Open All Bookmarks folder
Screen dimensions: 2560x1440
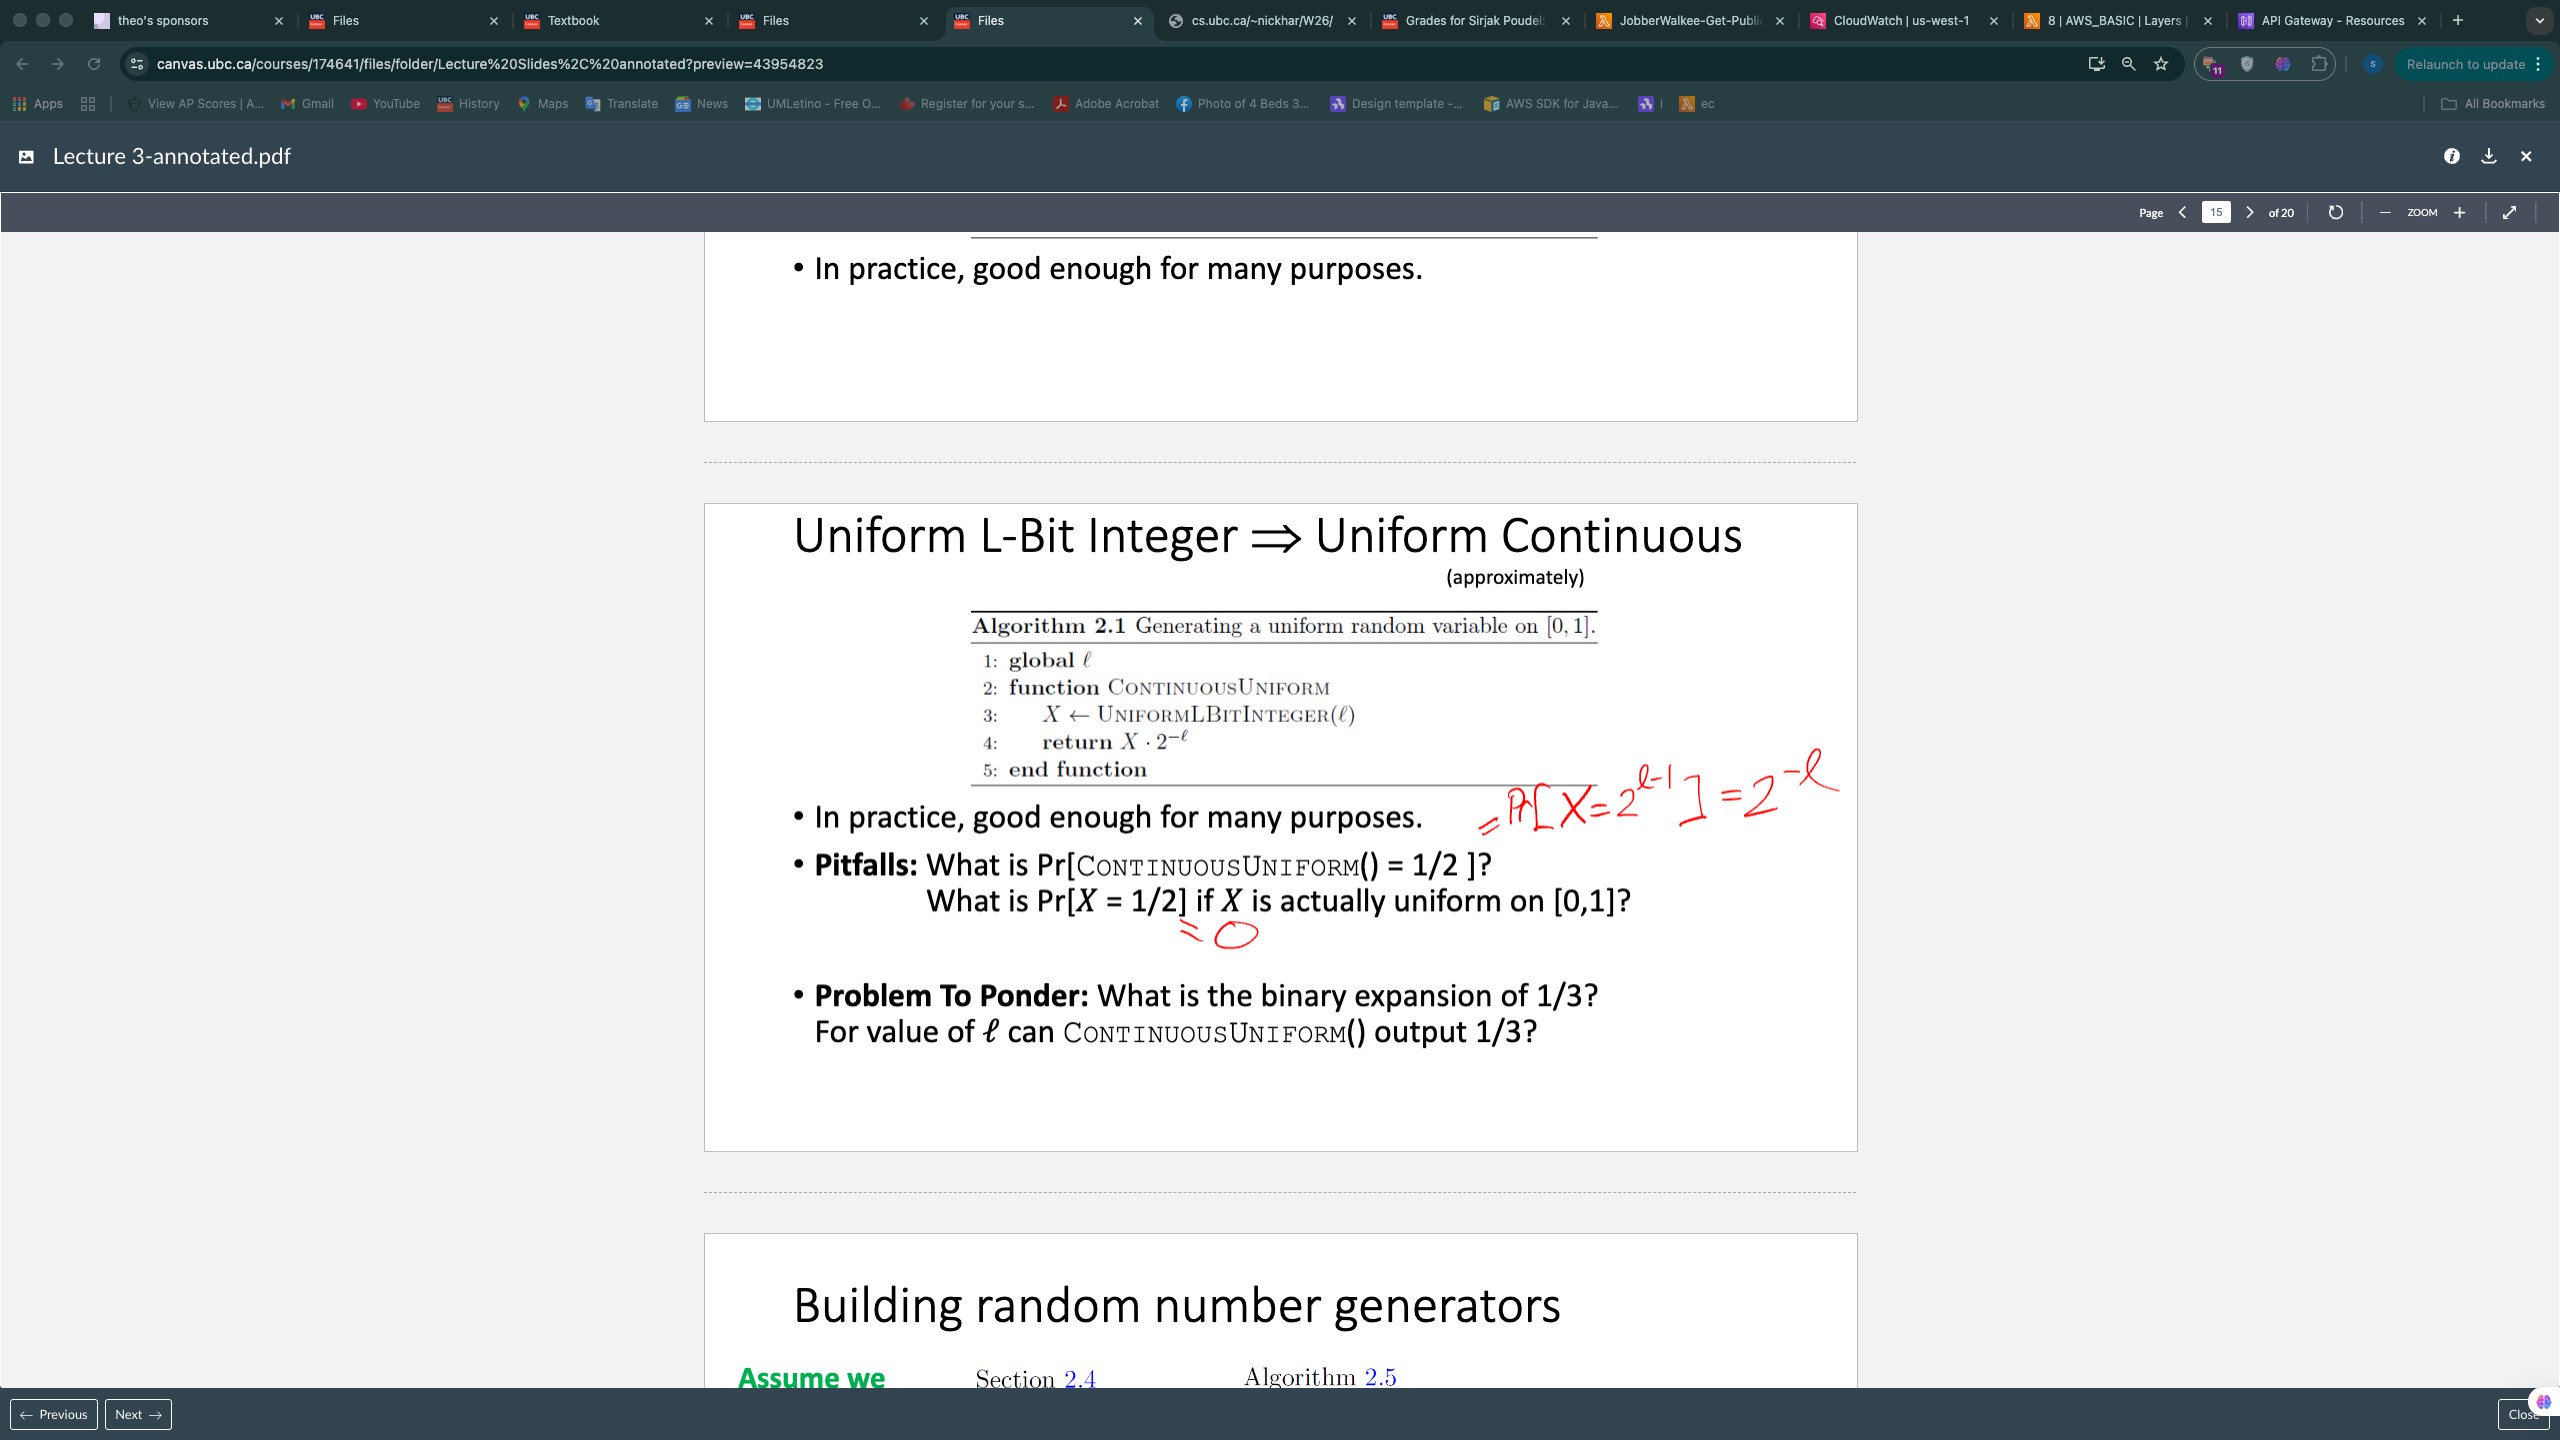2493,104
